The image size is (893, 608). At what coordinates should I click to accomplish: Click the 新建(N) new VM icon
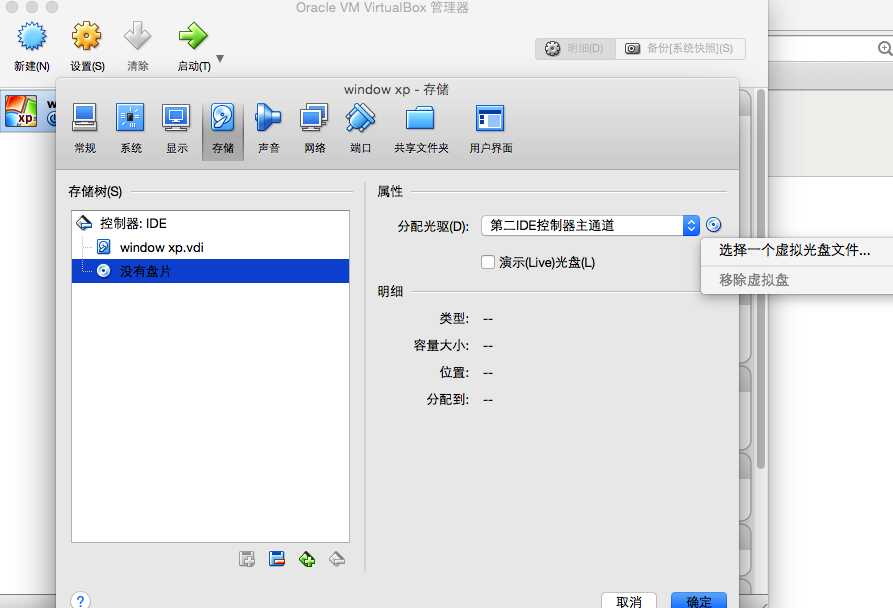[x=32, y=37]
